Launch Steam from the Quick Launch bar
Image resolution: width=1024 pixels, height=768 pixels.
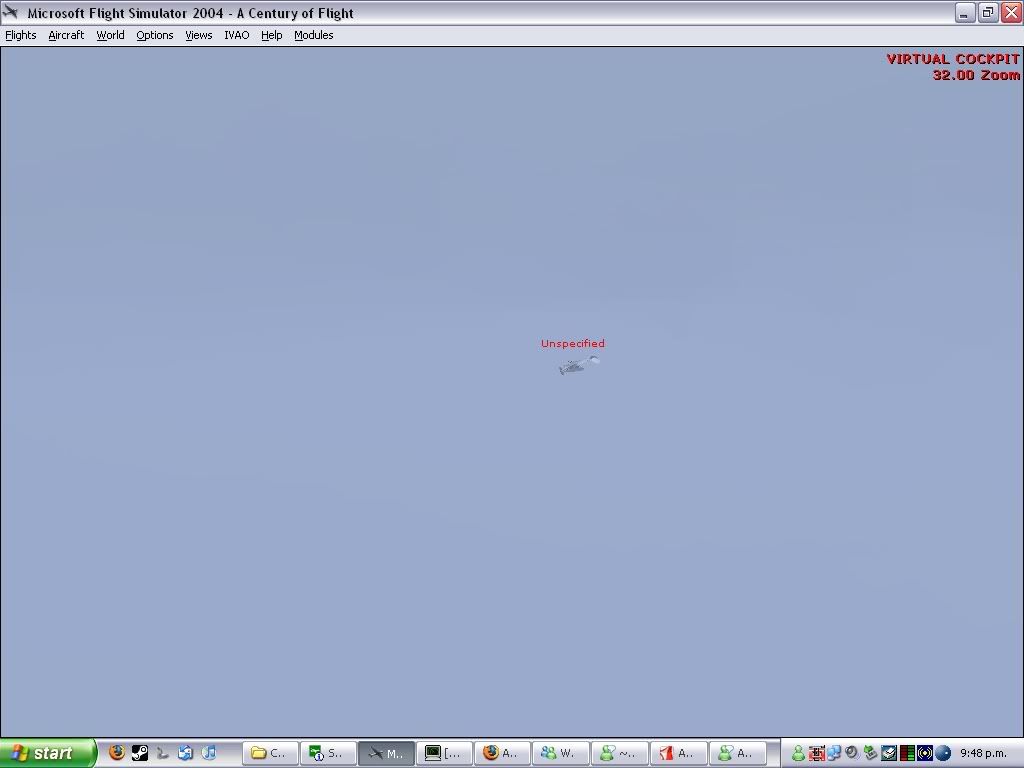click(140, 753)
